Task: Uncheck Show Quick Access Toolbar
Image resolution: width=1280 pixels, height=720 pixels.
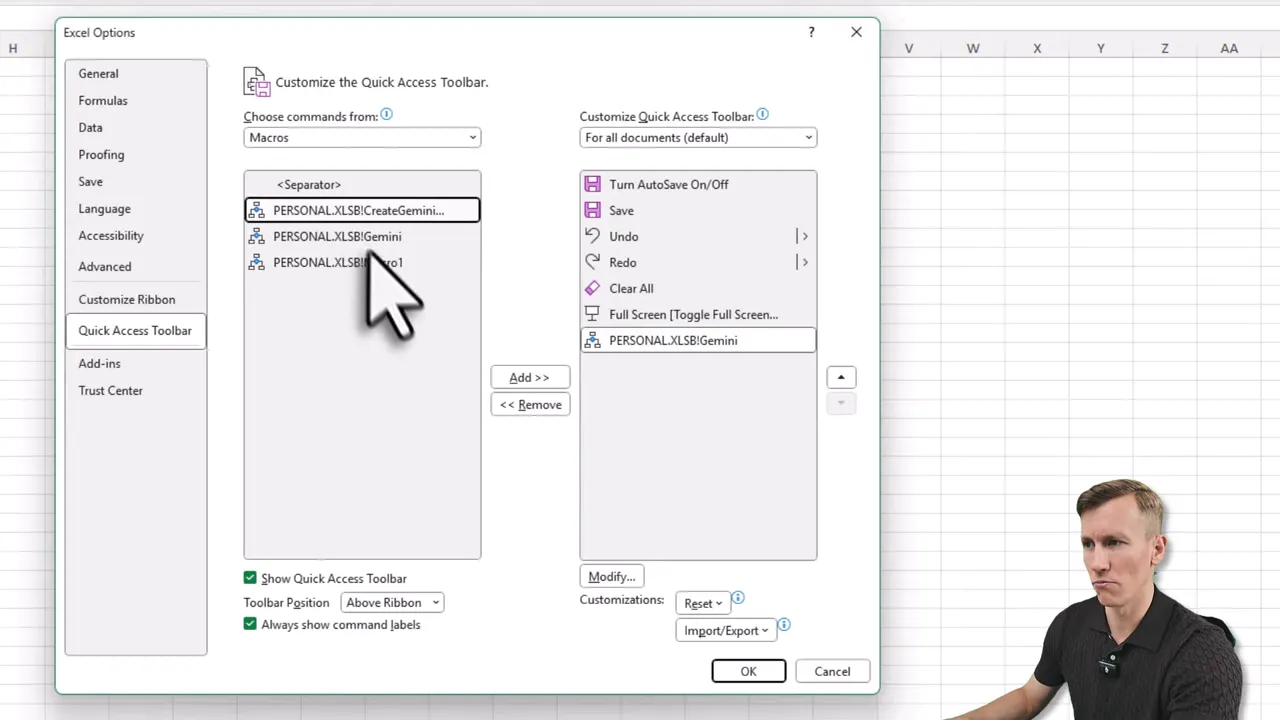Action: pyautogui.click(x=250, y=578)
